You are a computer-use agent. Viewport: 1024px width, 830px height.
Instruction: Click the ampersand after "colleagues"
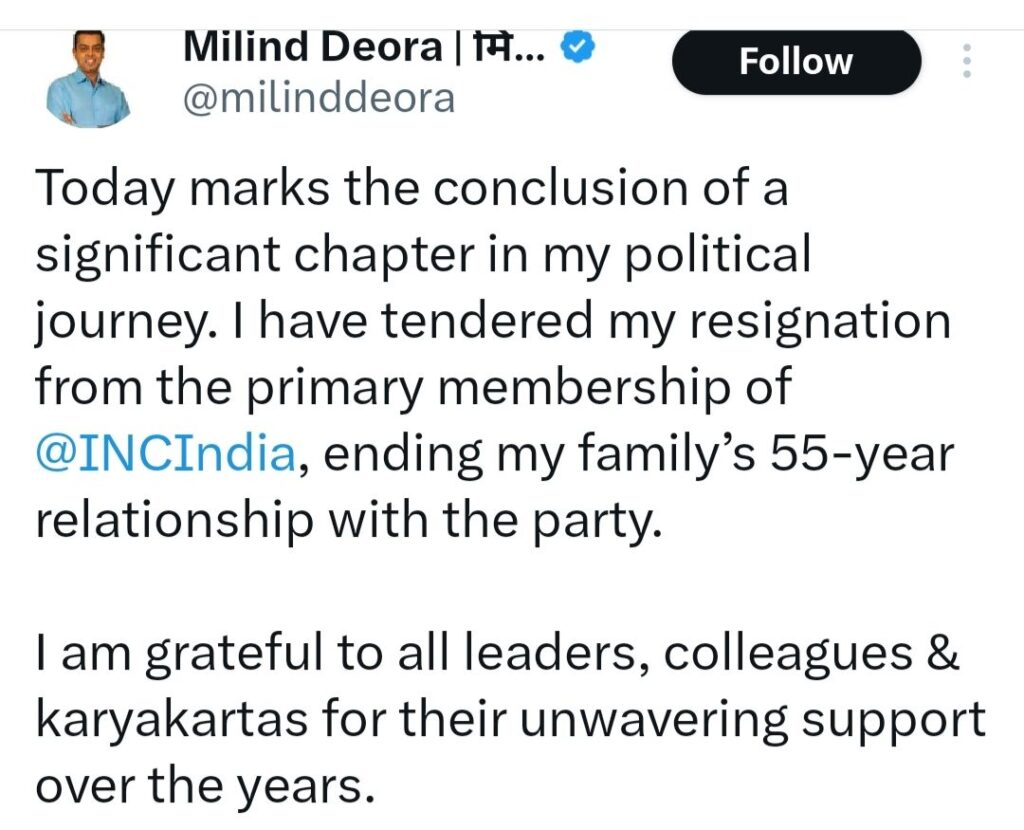coord(945,654)
